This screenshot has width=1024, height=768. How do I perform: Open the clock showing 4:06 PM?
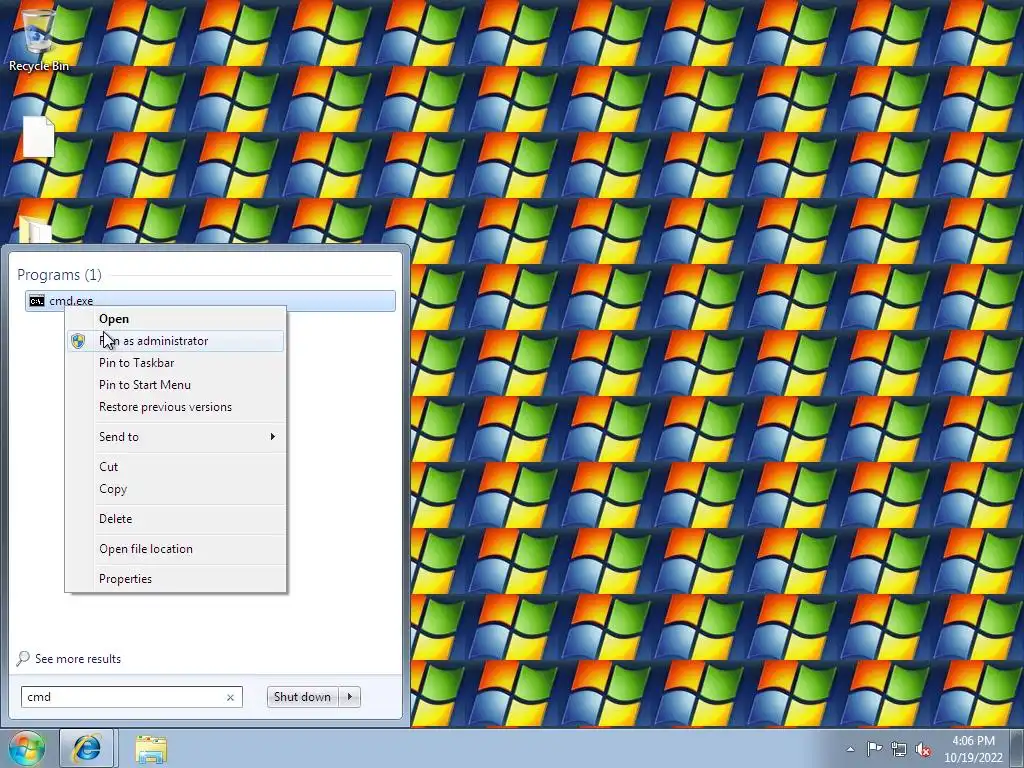[973, 749]
